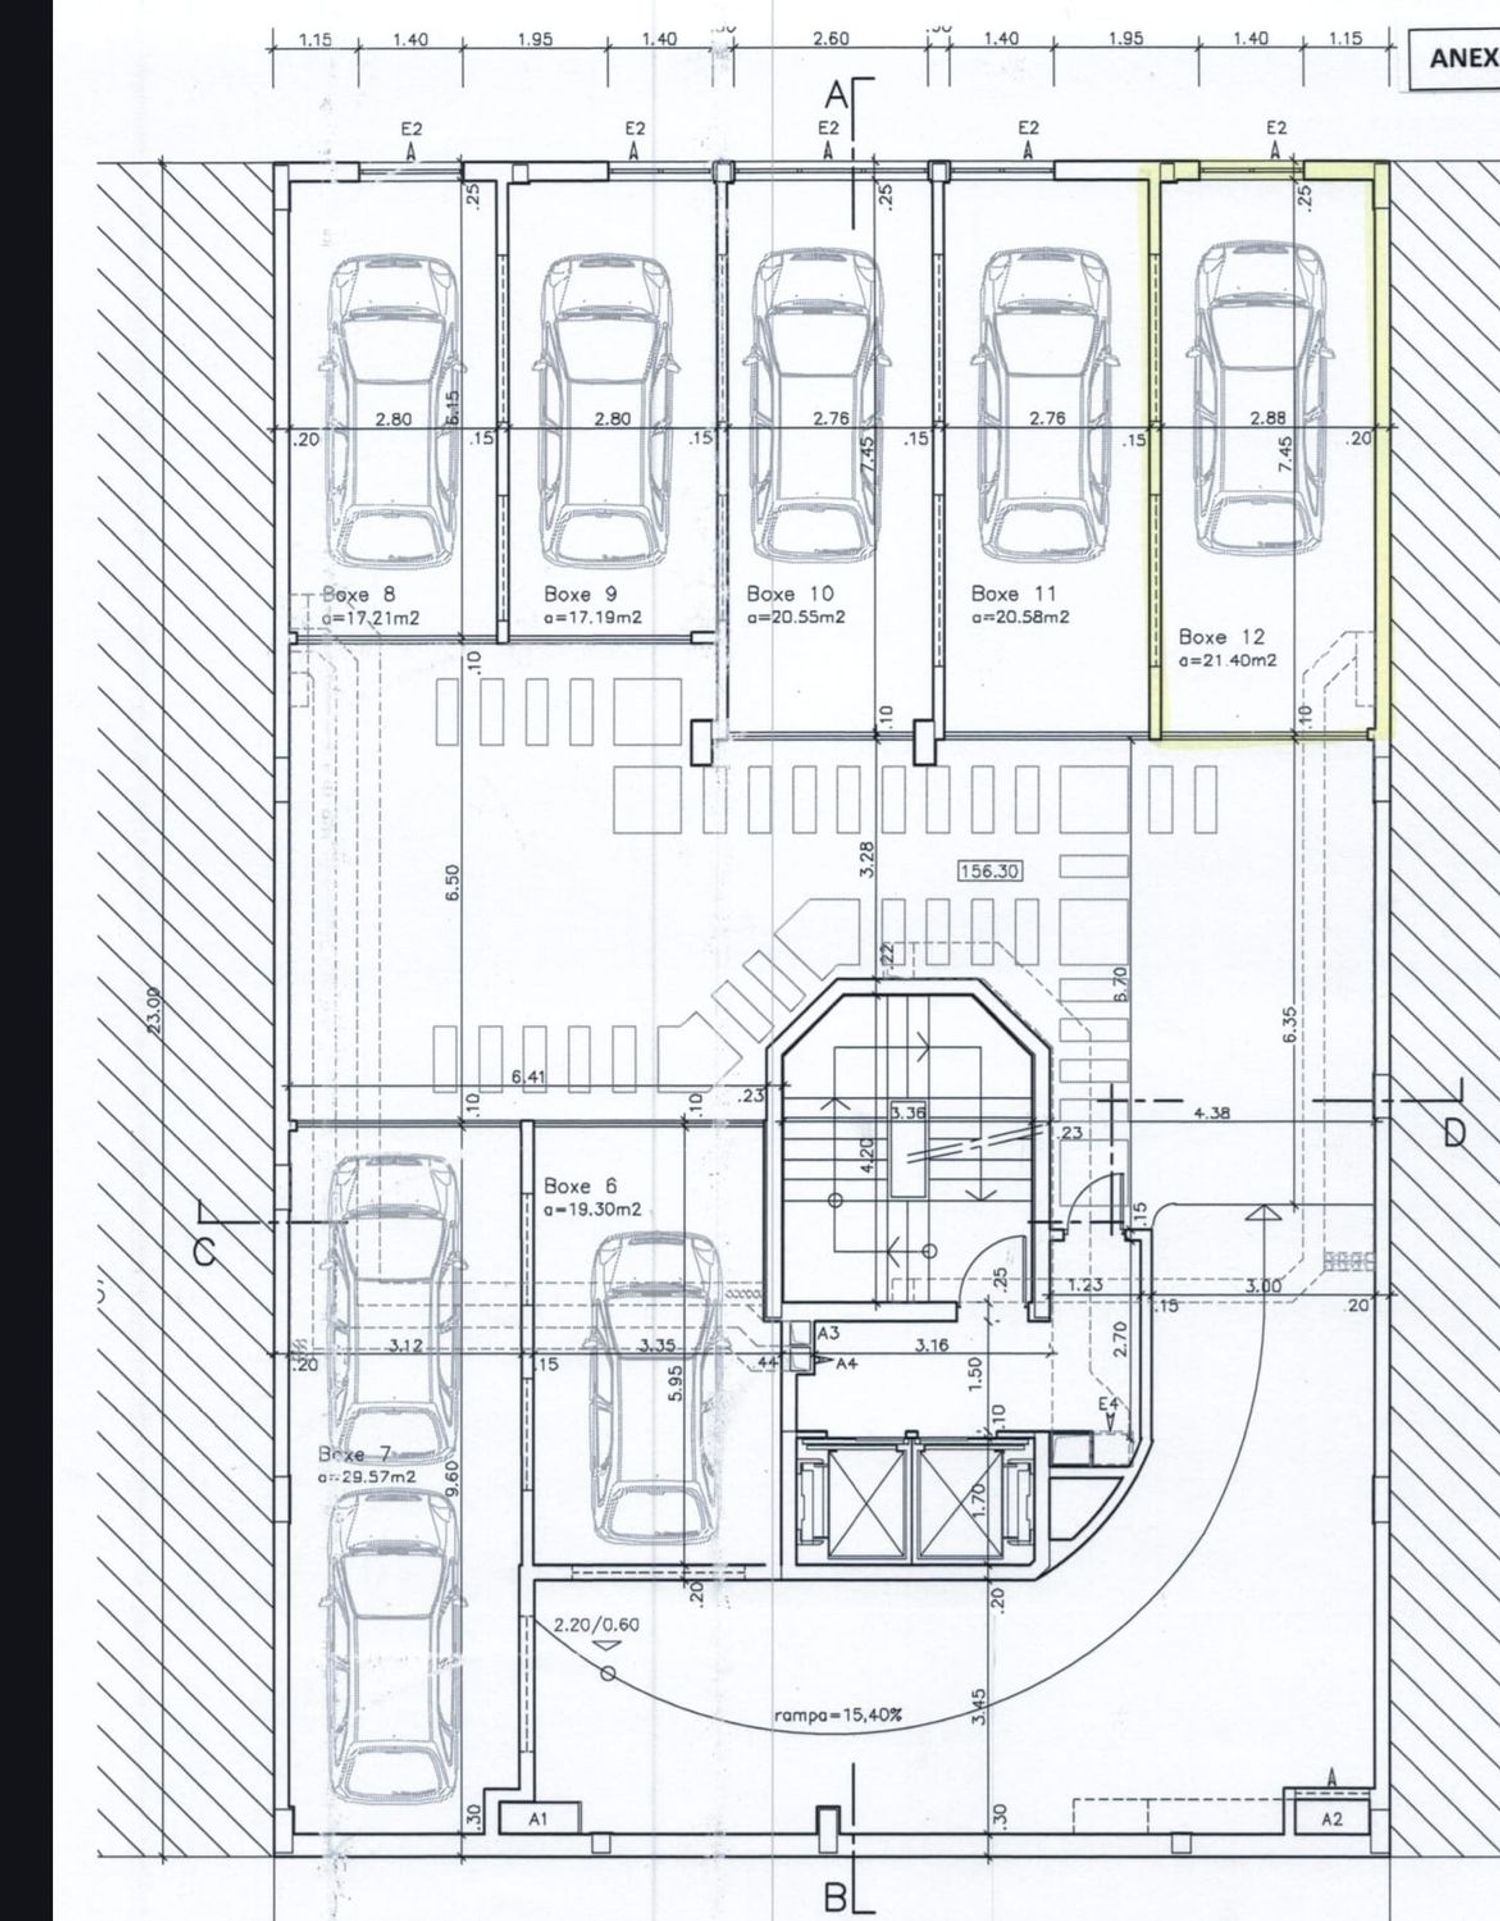Image resolution: width=1500 pixels, height=1921 pixels.
Task: Click the area value a=17.19m2
Action: [592, 618]
